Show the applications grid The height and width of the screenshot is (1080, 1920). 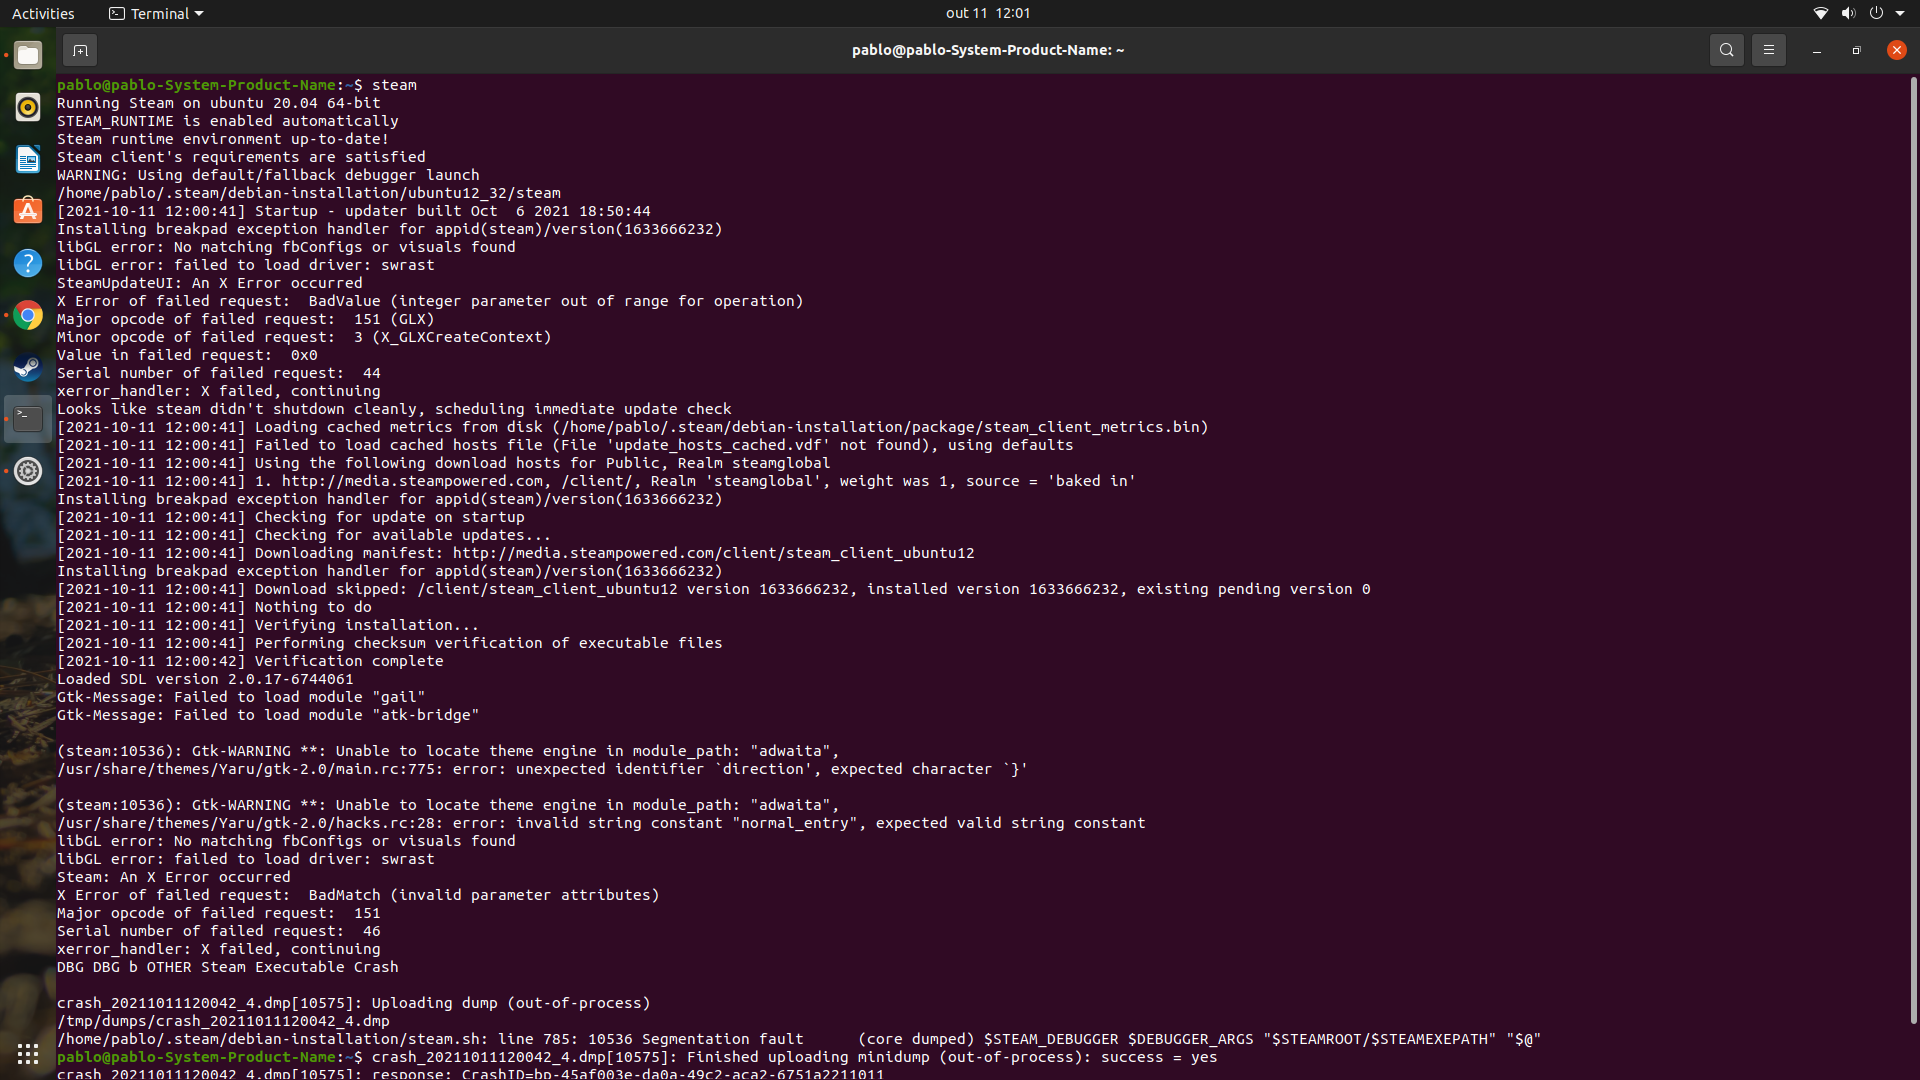[x=28, y=1053]
